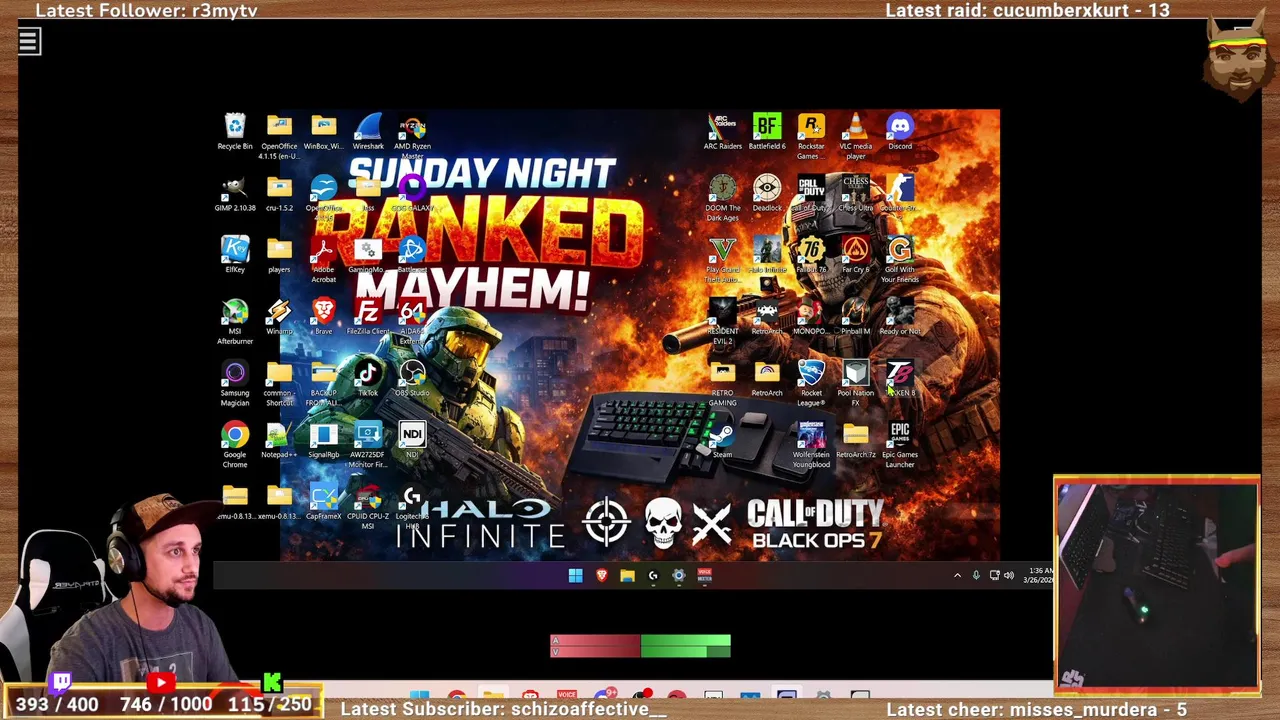The height and width of the screenshot is (720, 1280).
Task: Open the players folder on desktop
Action: [x=279, y=255]
